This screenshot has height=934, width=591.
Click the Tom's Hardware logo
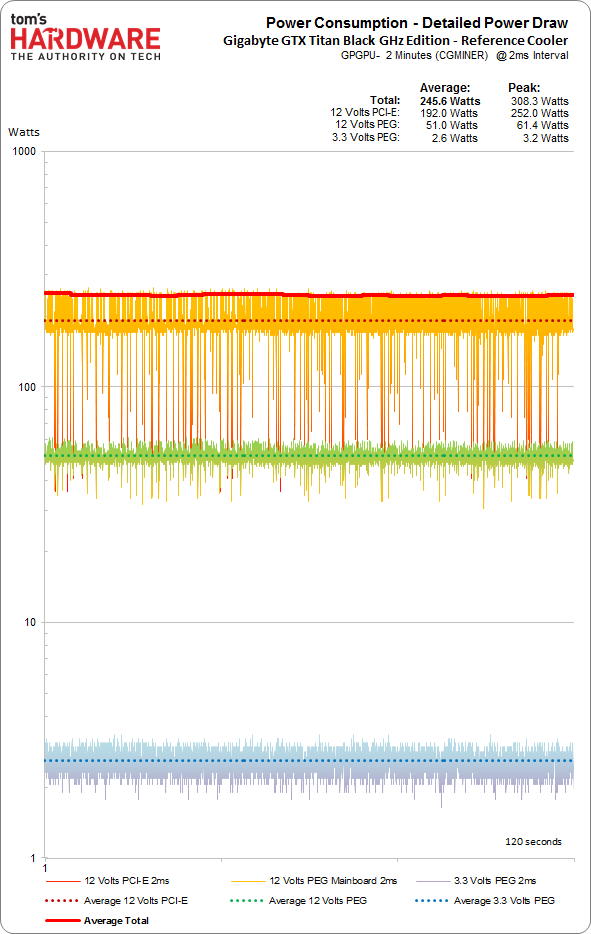pos(86,37)
